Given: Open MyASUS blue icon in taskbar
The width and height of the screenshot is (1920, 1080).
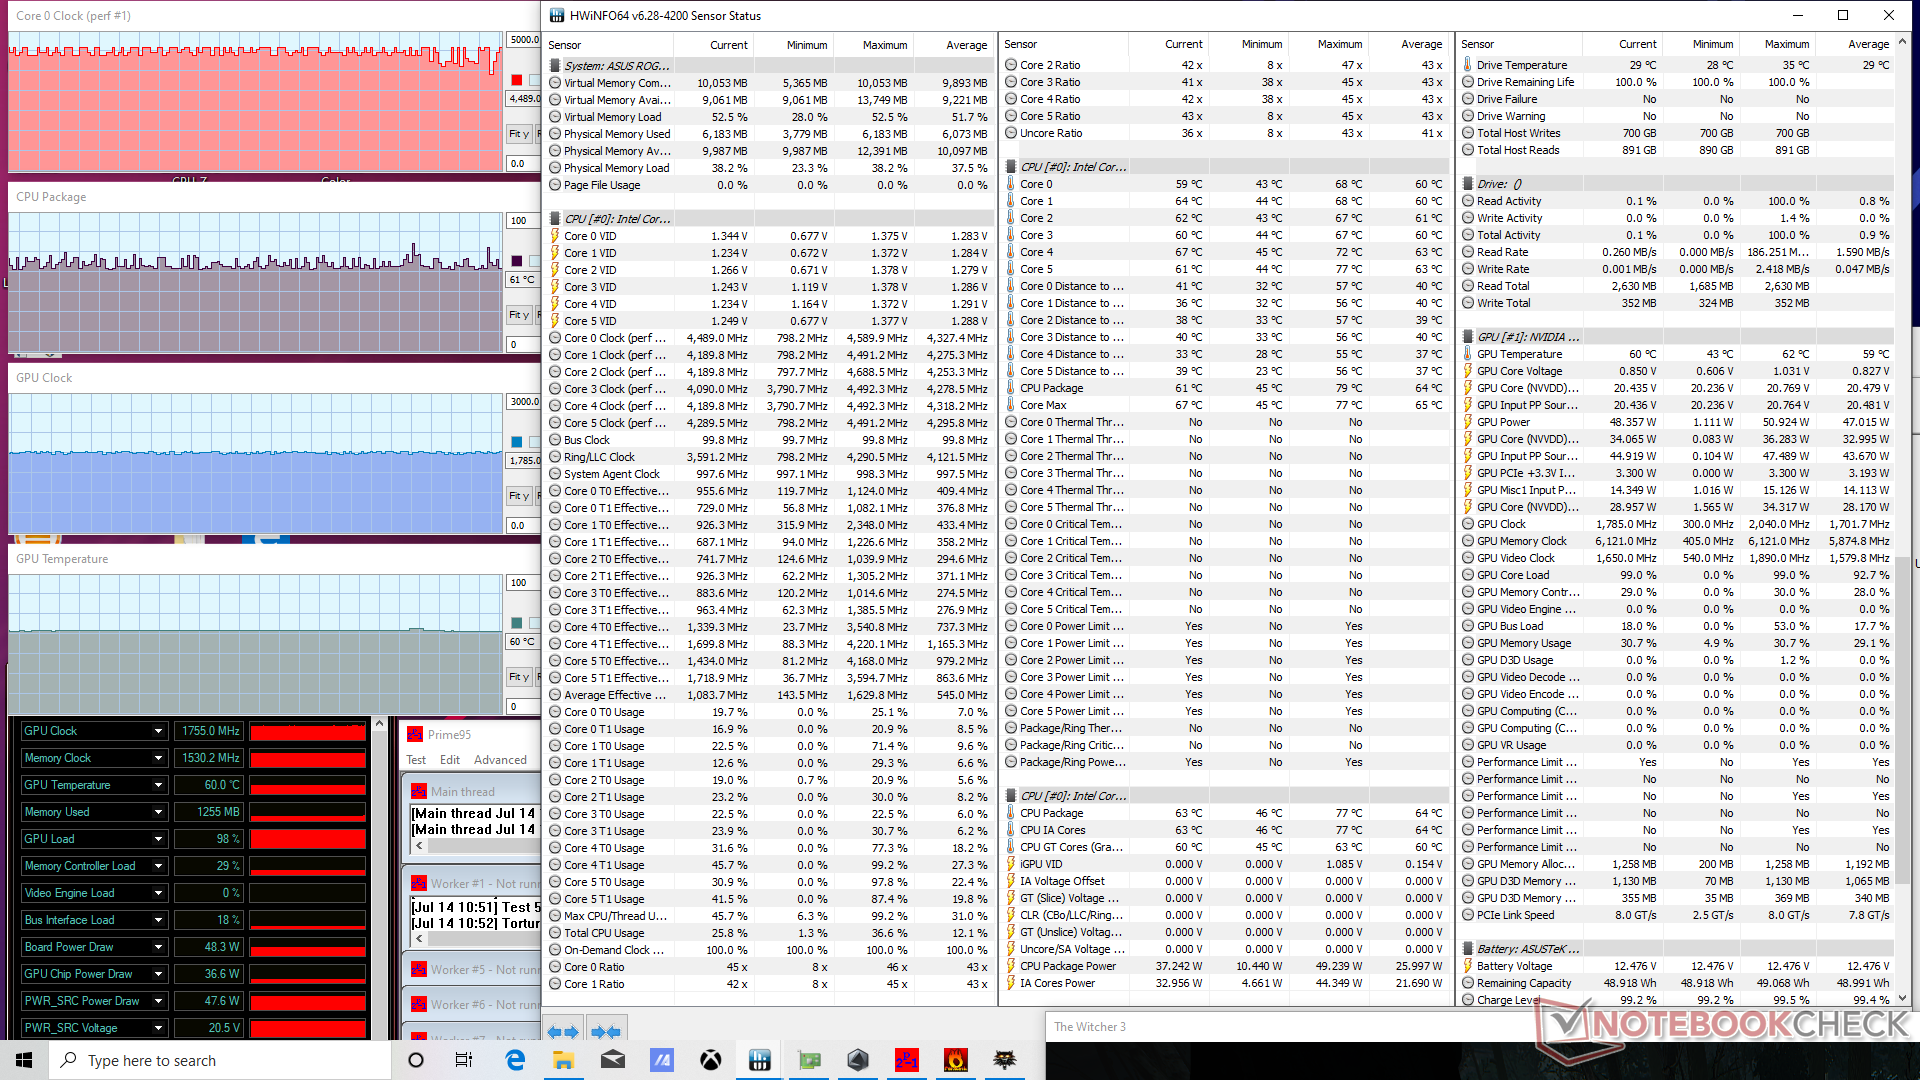Looking at the screenshot, I should (662, 1060).
